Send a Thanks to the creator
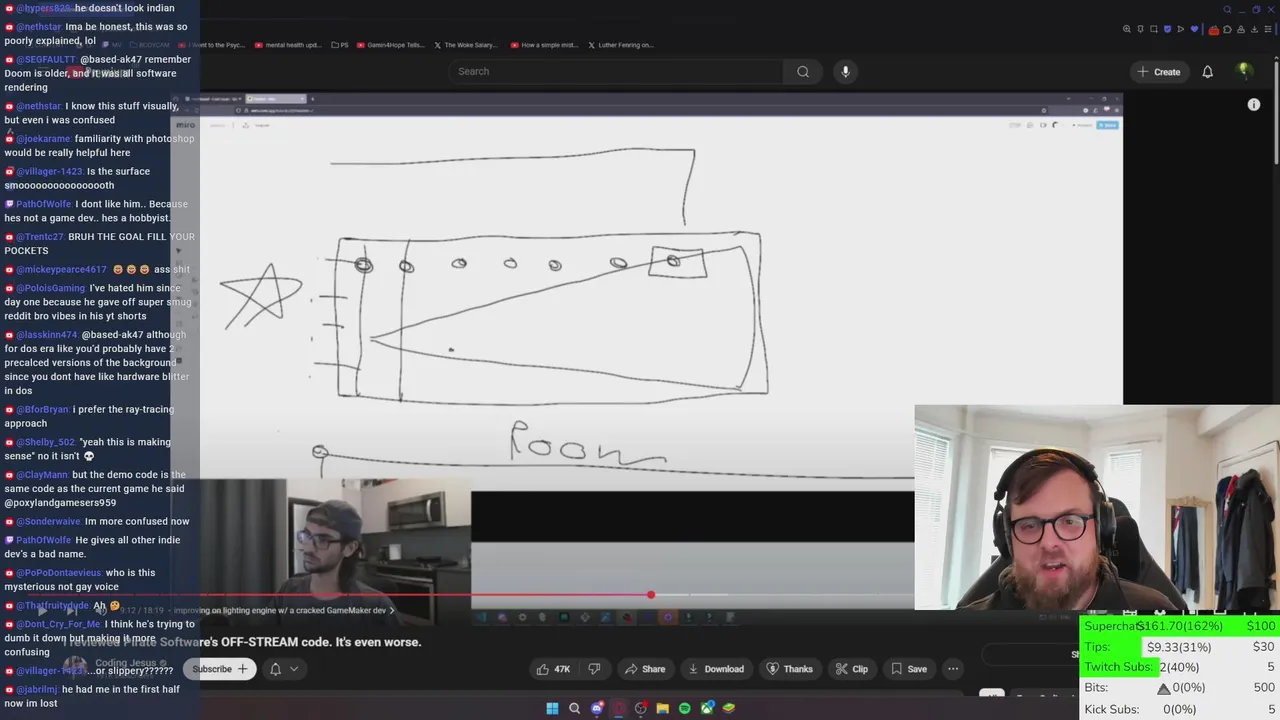 pos(789,669)
